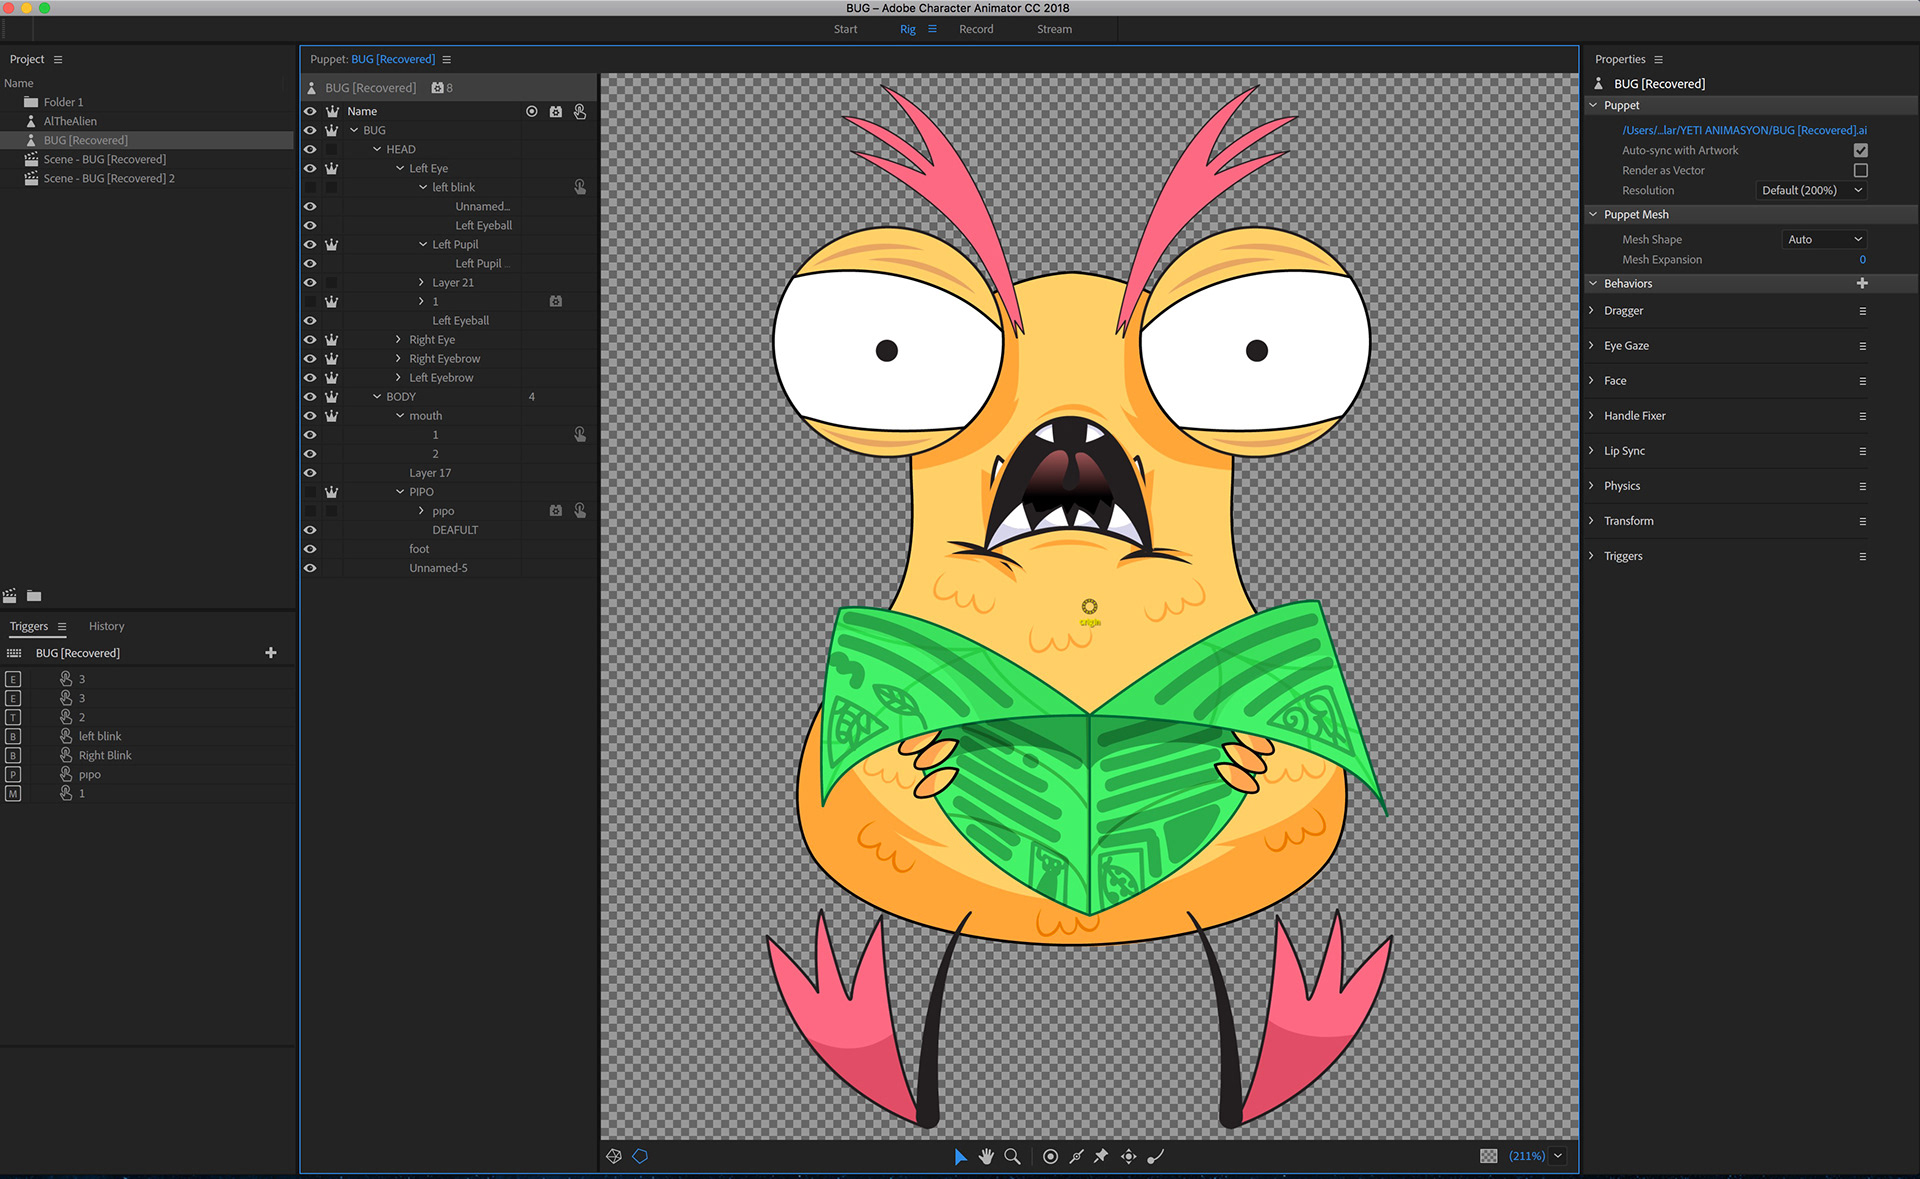Select the Dangle tool
The height and width of the screenshot is (1179, 1920).
click(x=1155, y=1156)
